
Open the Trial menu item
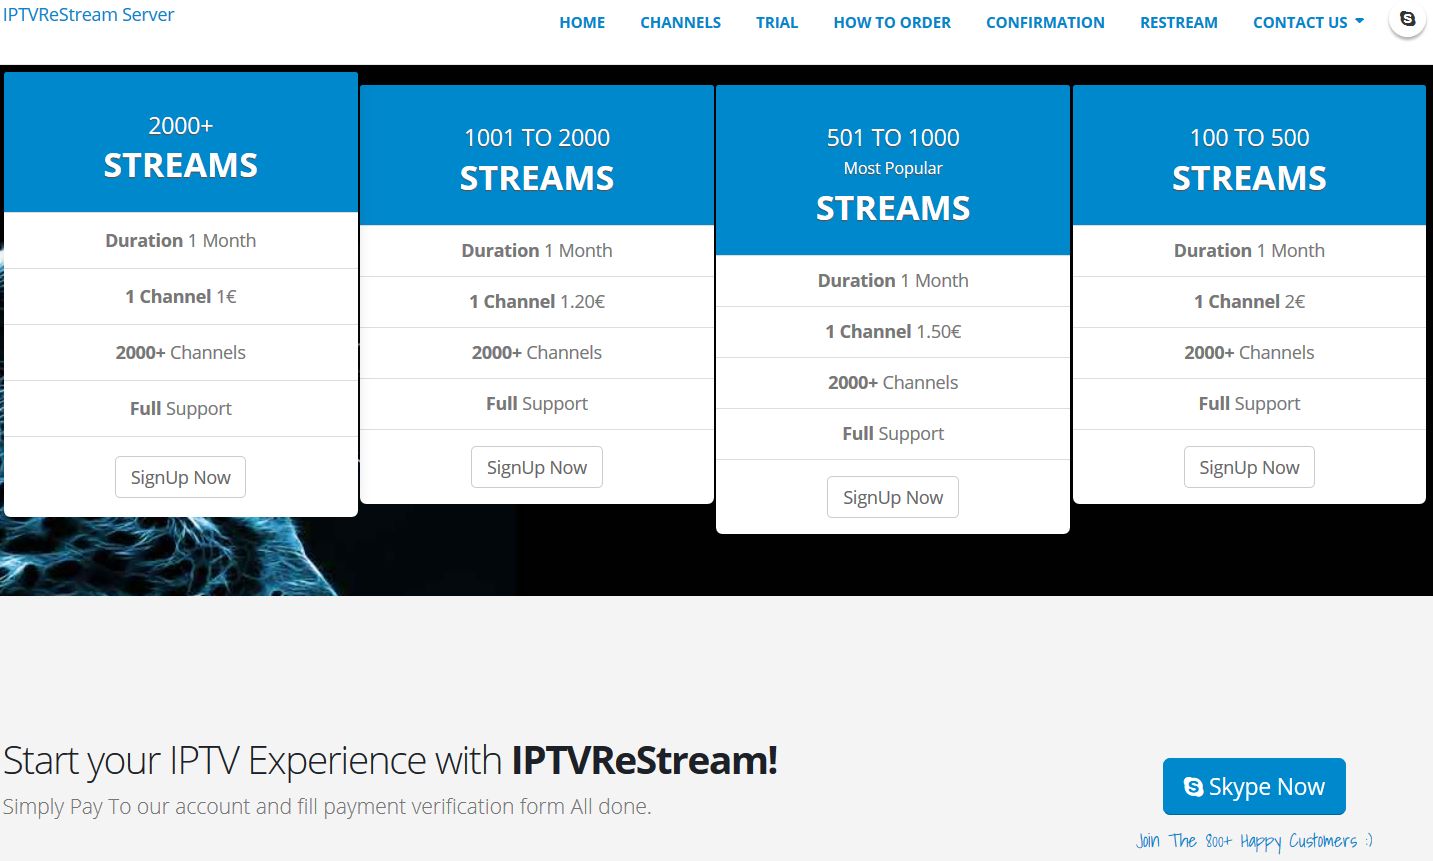tap(777, 22)
